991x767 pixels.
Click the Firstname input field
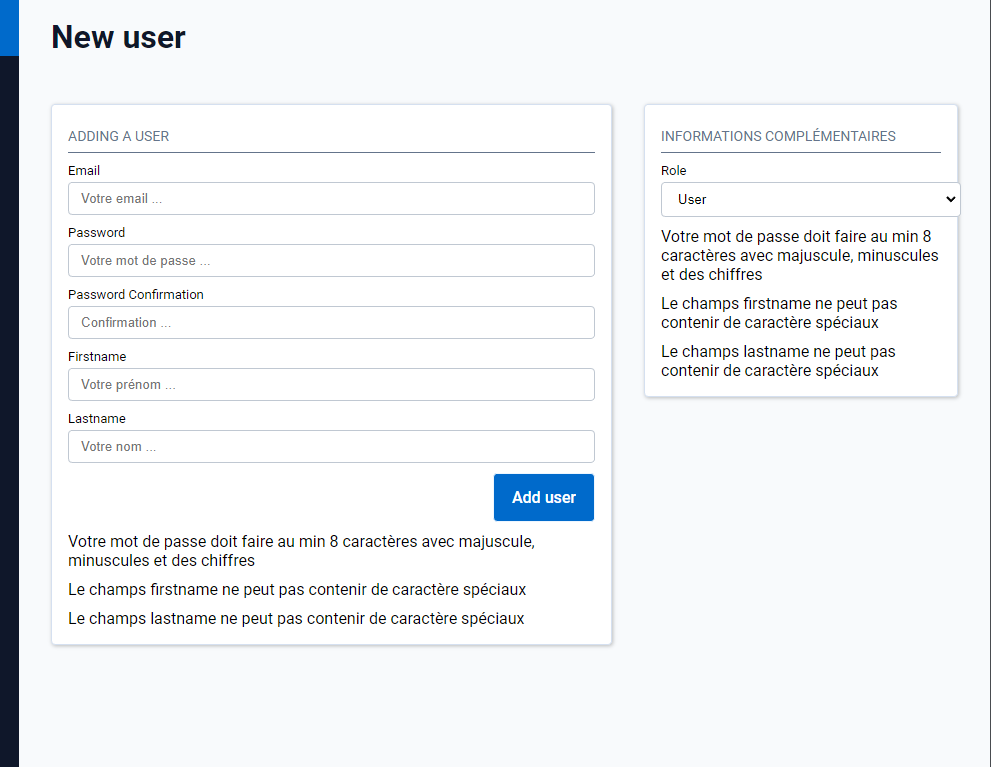click(x=330, y=384)
